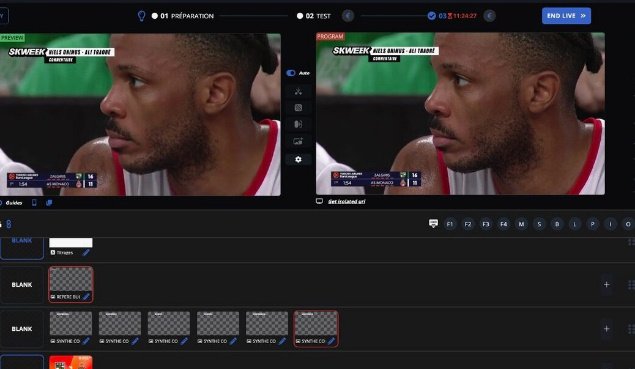
Task: Toggle the Guides option under preview
Action: (12, 203)
